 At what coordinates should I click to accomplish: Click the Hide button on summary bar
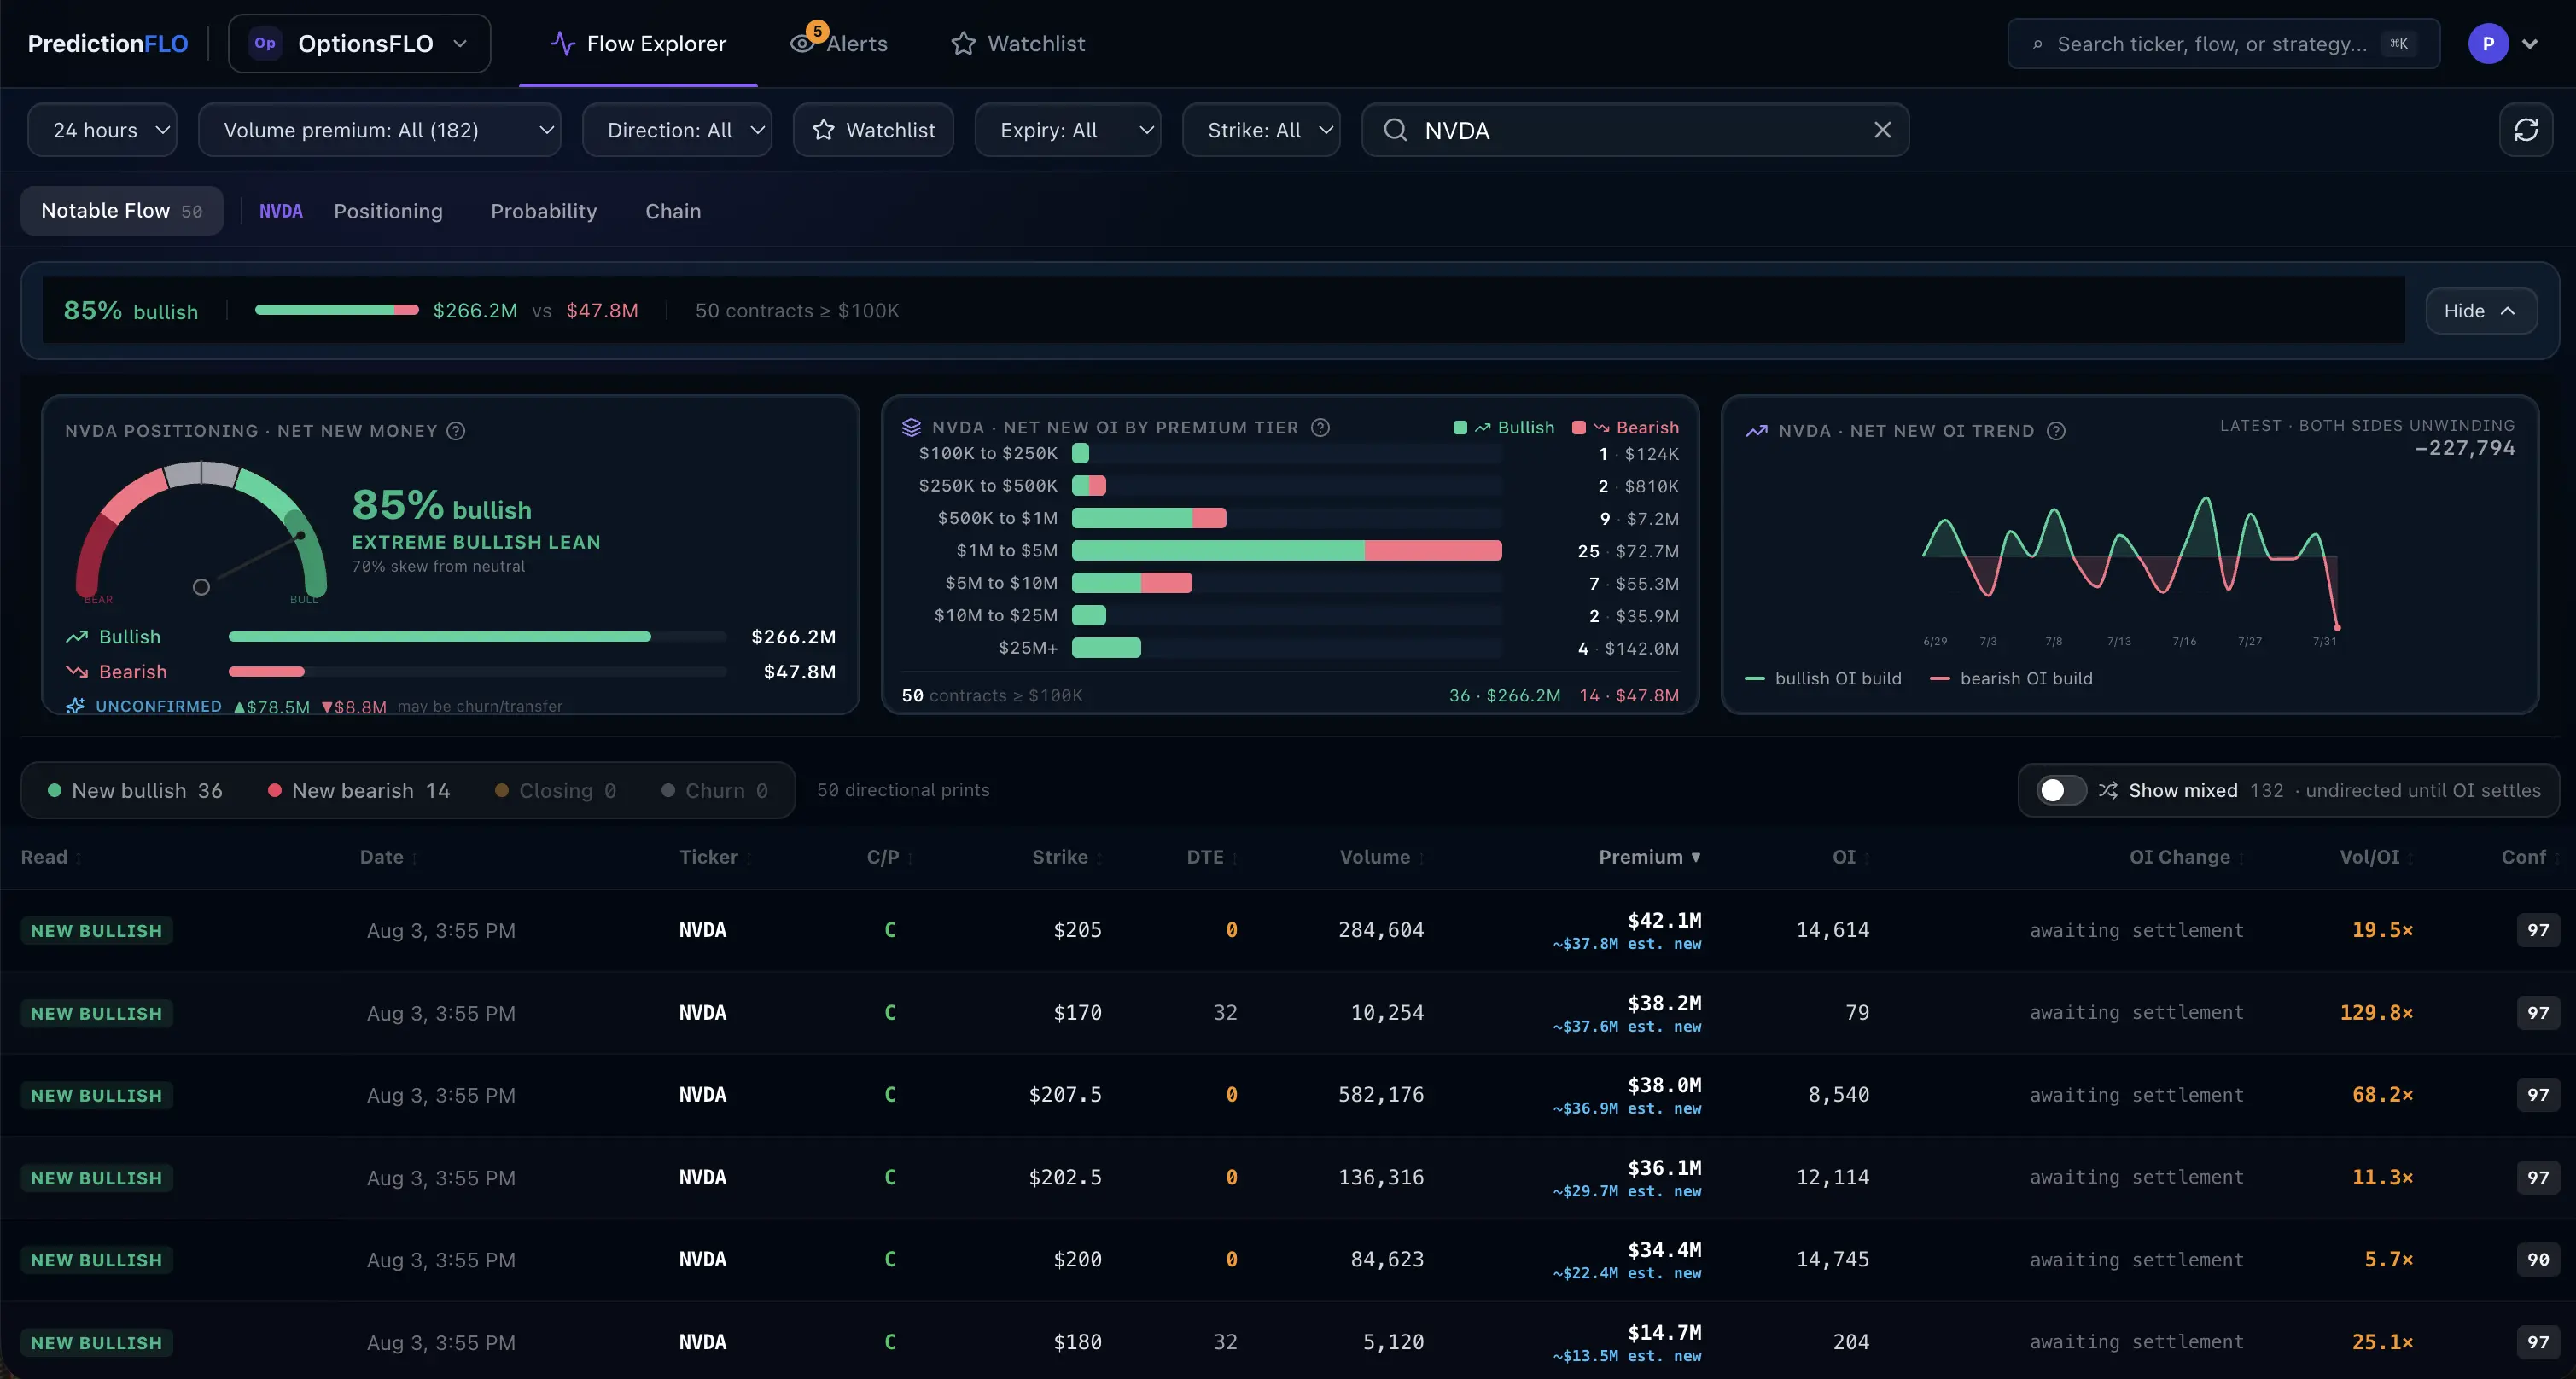2480,311
